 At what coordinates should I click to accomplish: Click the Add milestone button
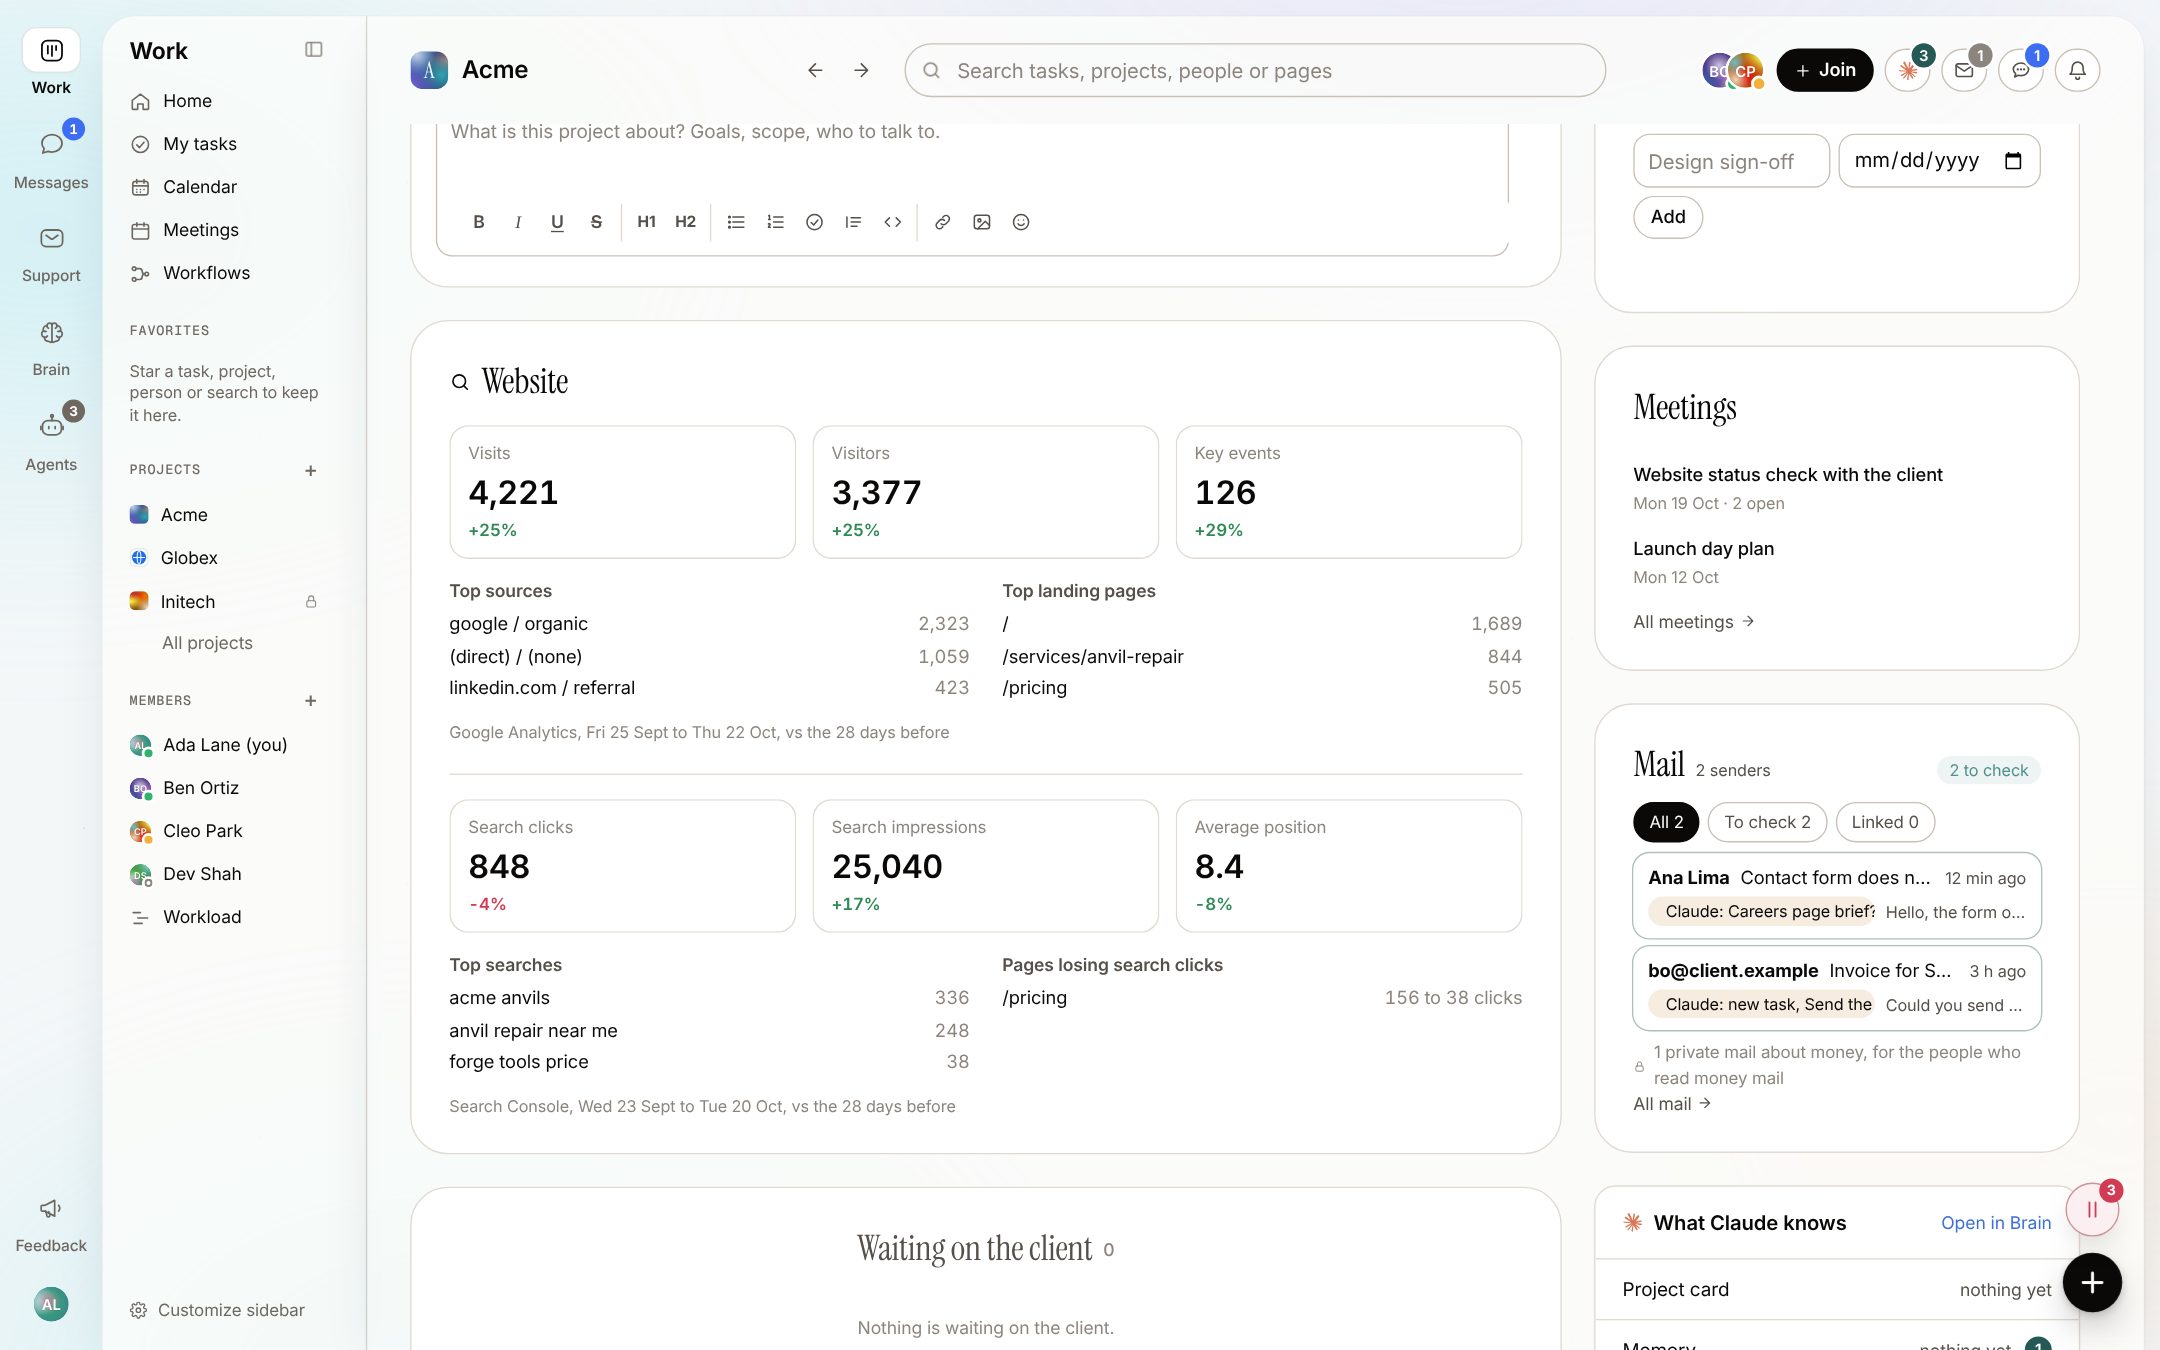pyautogui.click(x=1668, y=217)
